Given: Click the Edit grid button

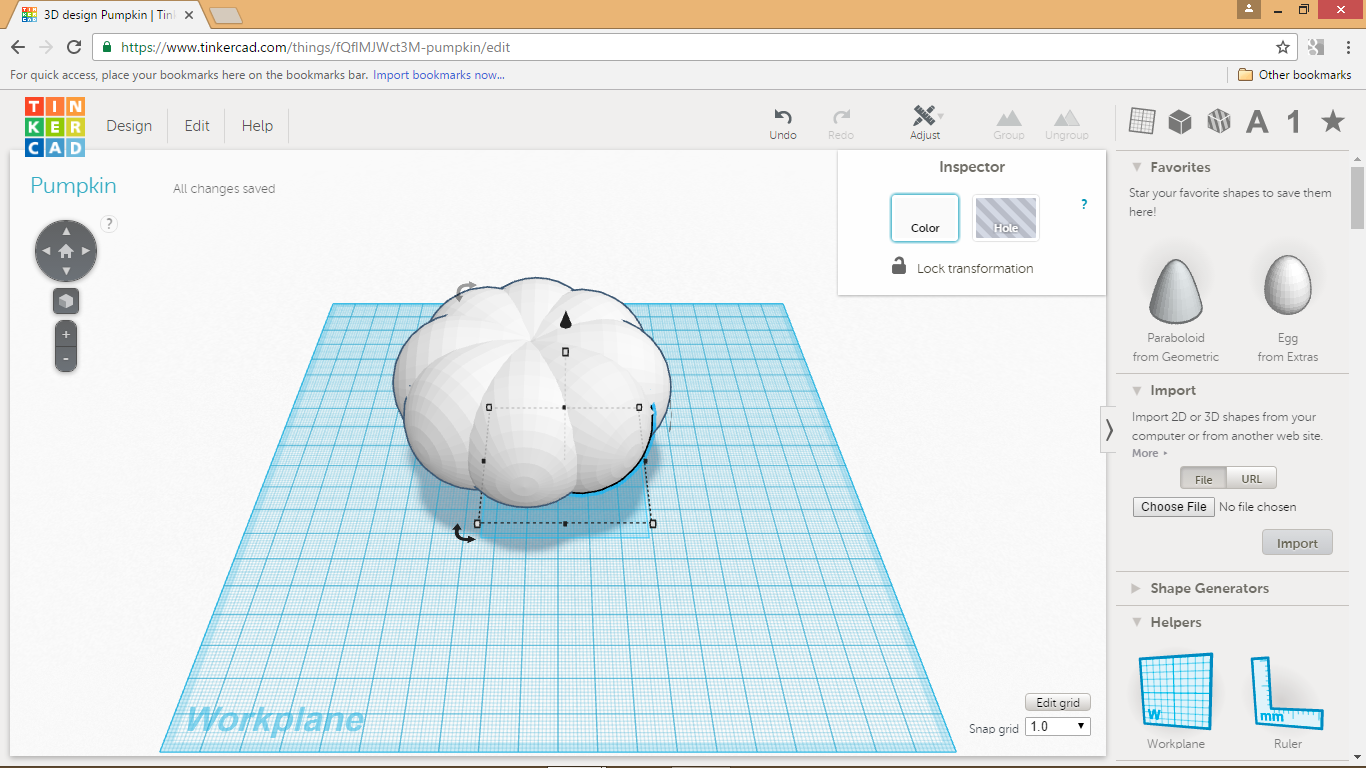Looking at the screenshot, I should click(1057, 701).
